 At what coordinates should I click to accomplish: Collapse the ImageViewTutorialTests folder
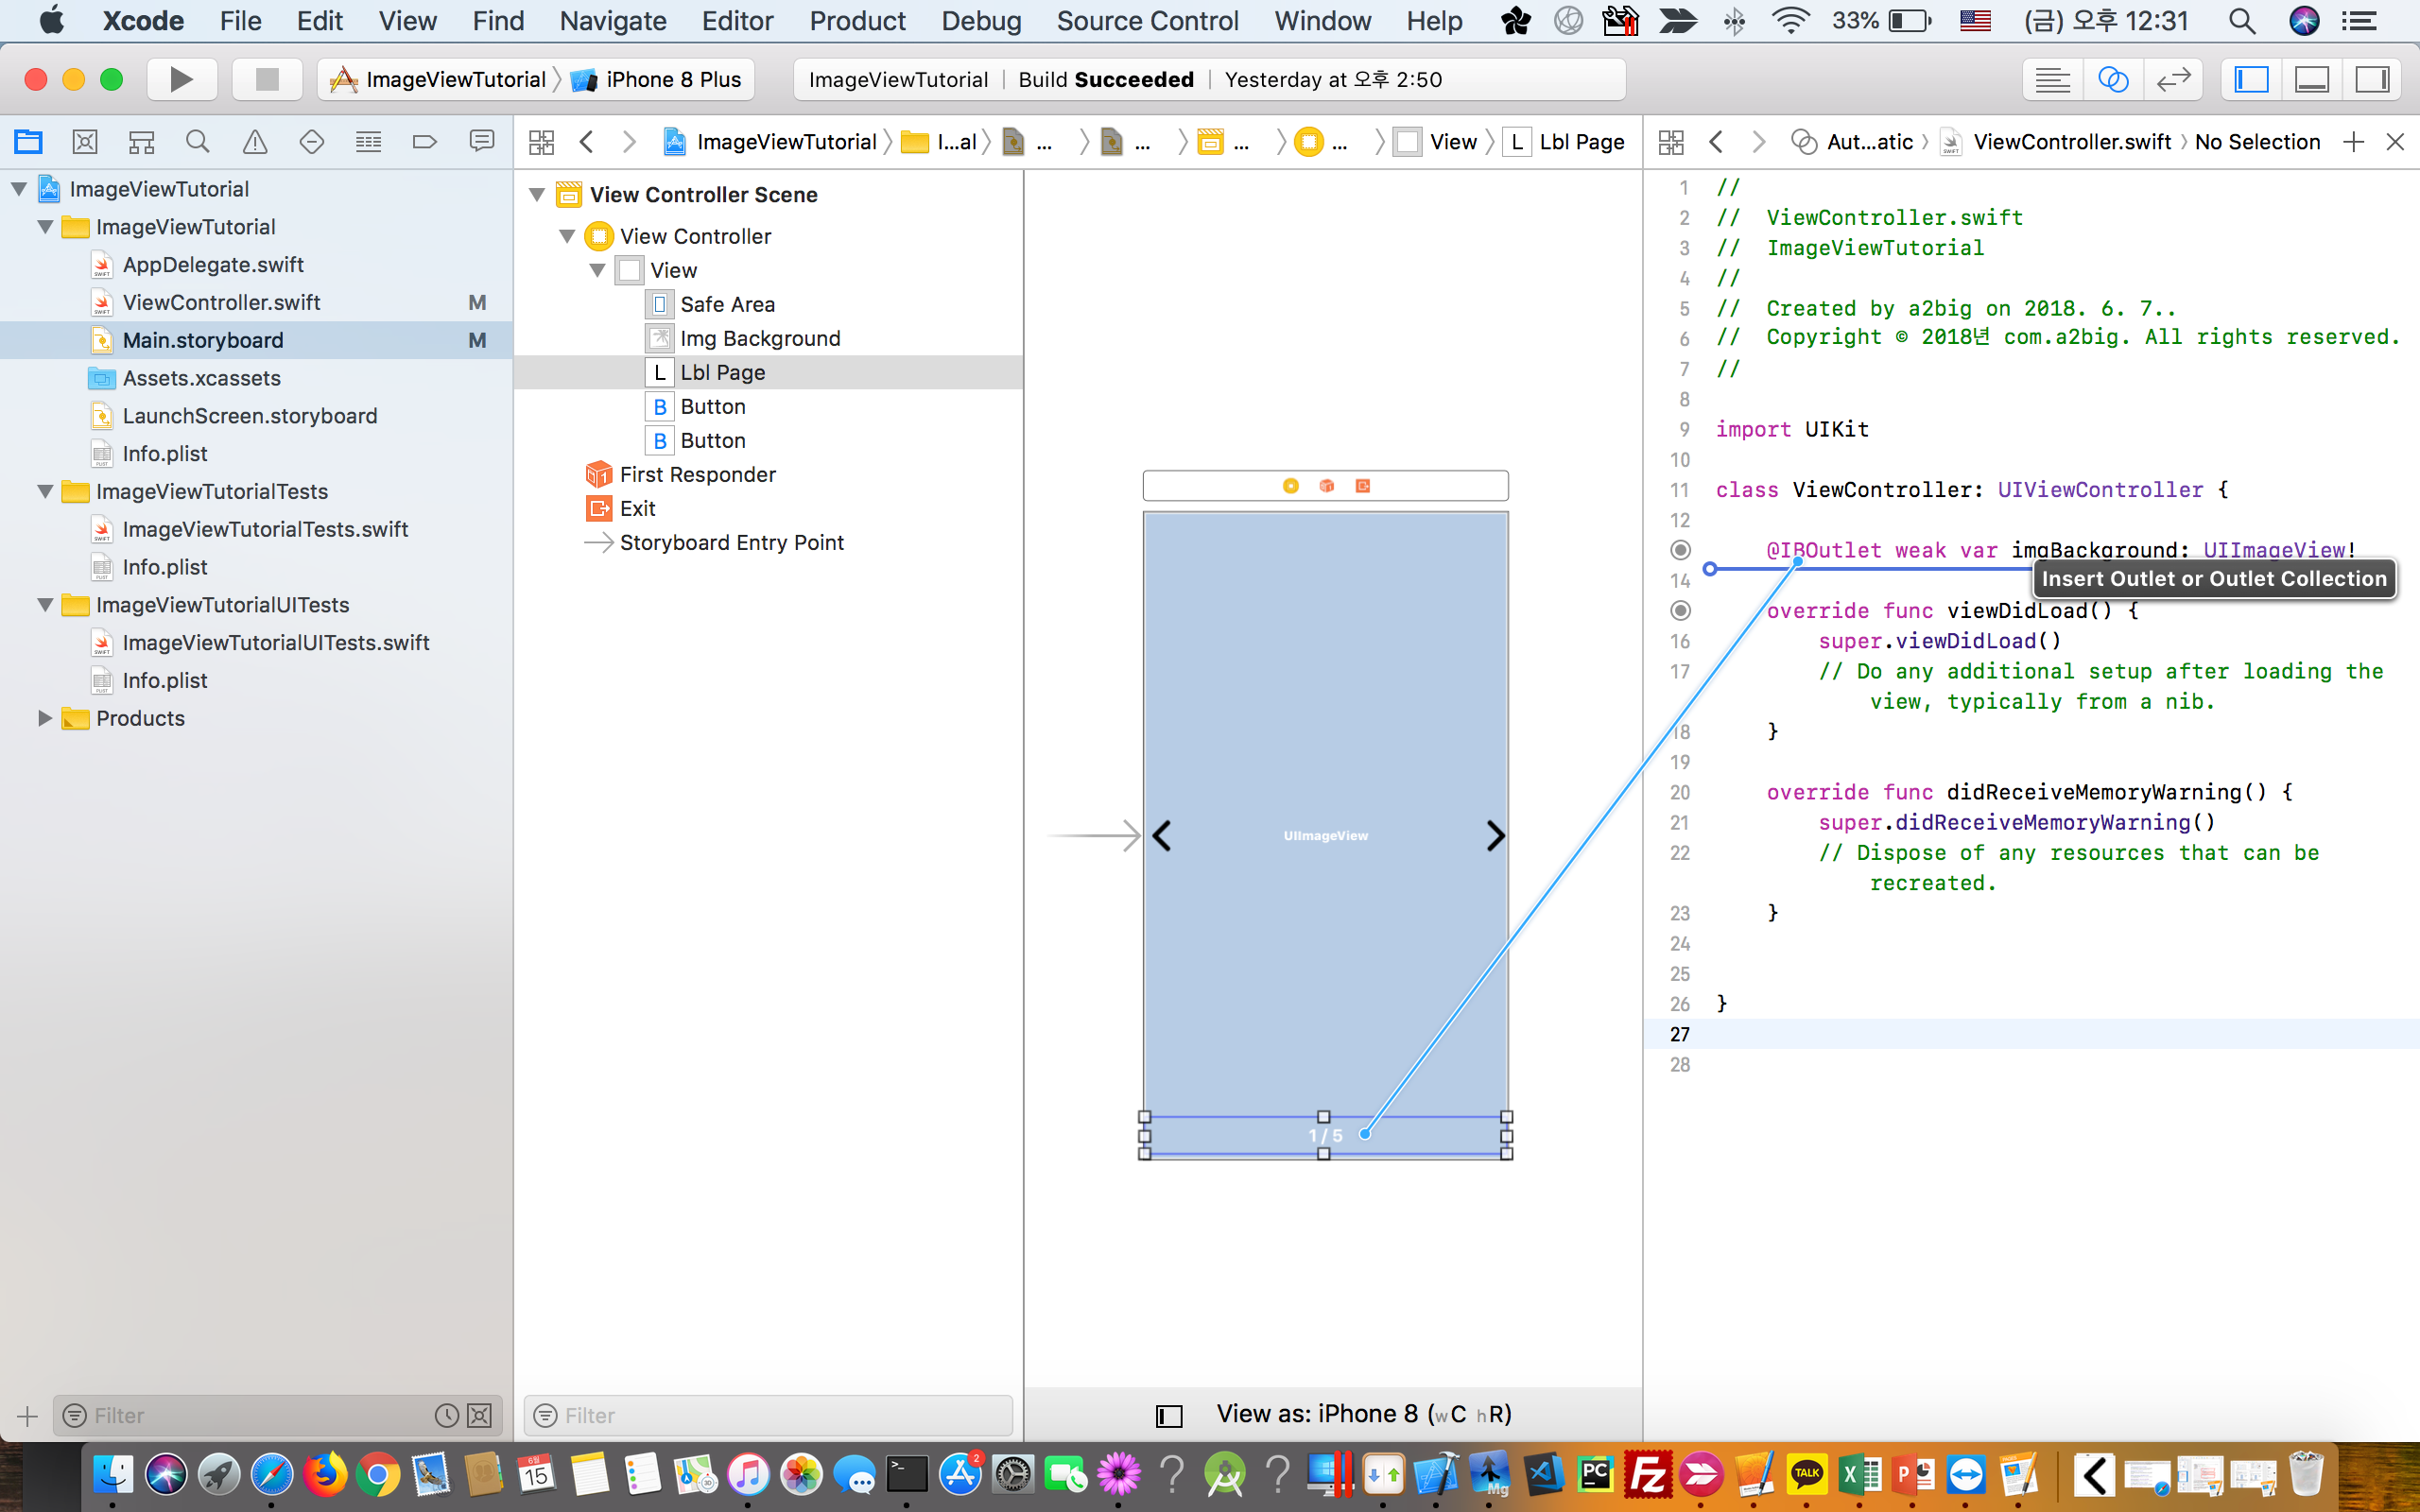(x=45, y=491)
